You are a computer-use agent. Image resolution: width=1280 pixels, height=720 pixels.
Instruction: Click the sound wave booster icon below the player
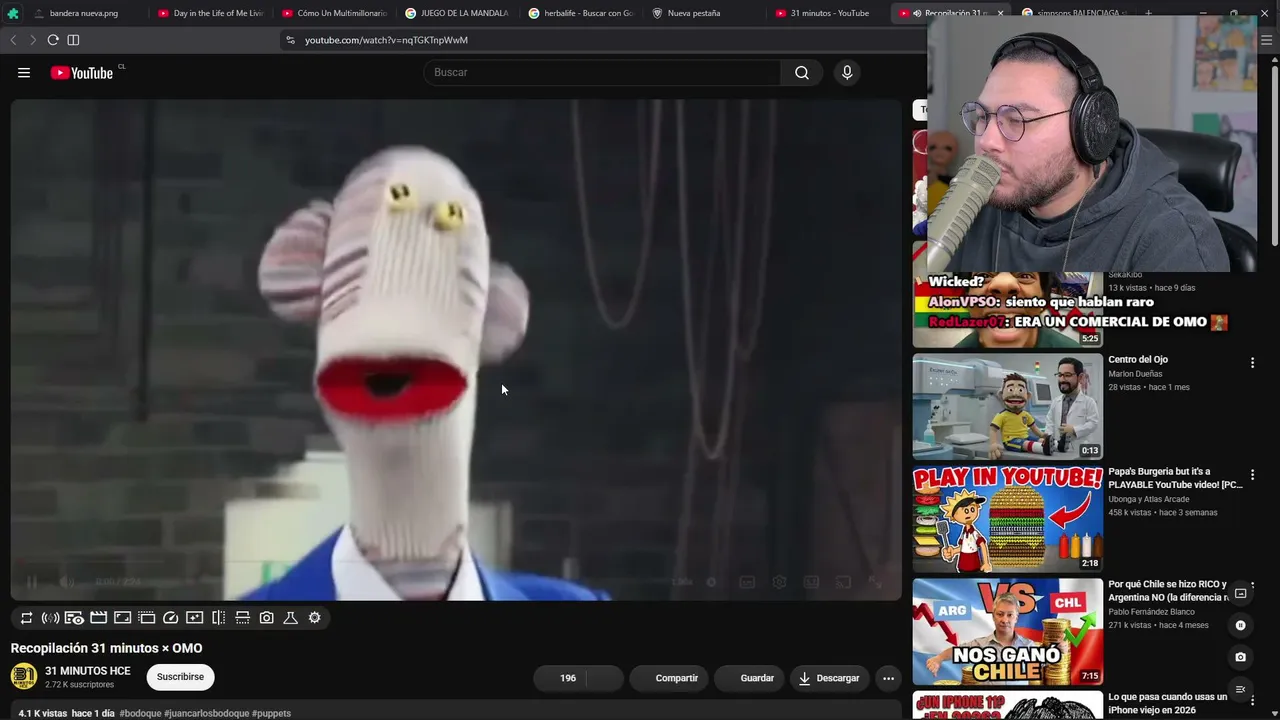[50, 618]
